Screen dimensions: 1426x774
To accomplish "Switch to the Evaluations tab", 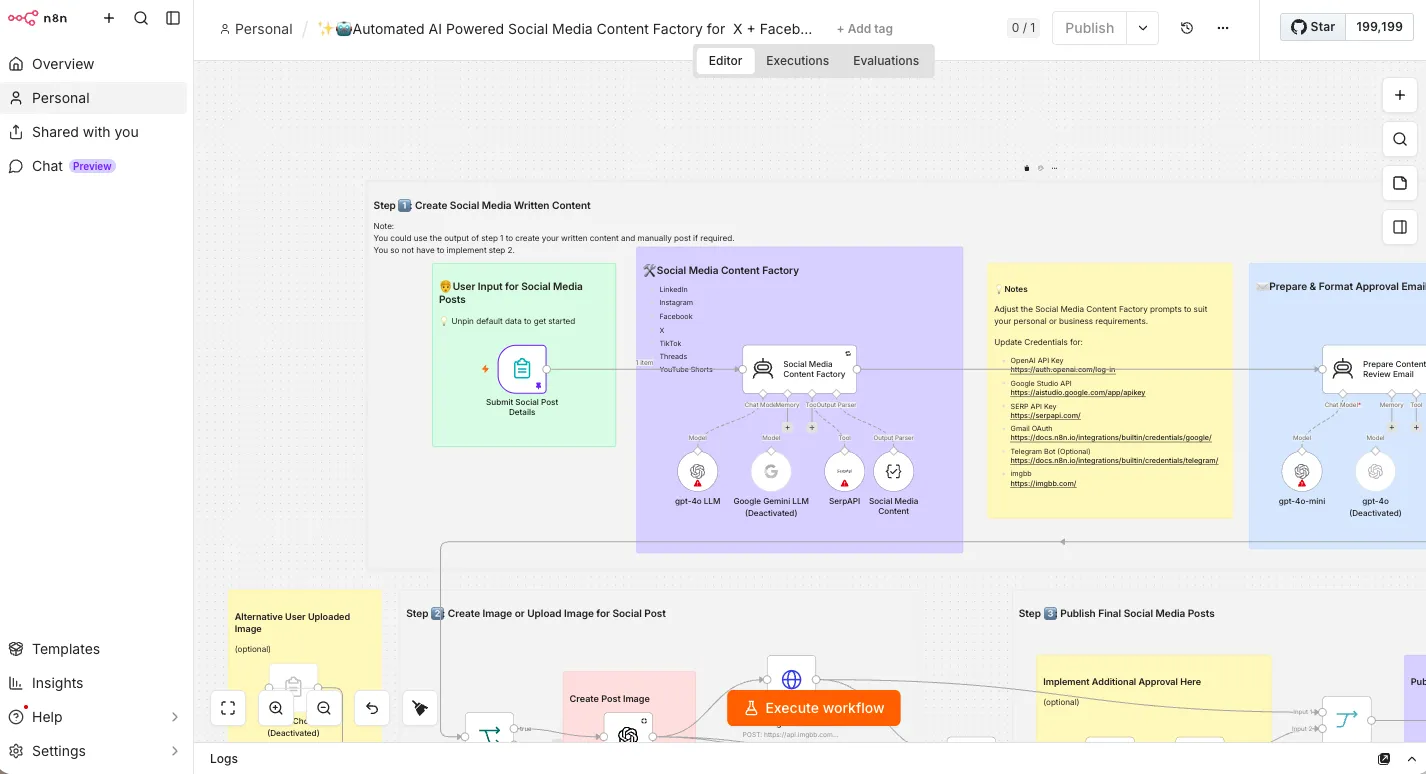I will tap(885, 61).
